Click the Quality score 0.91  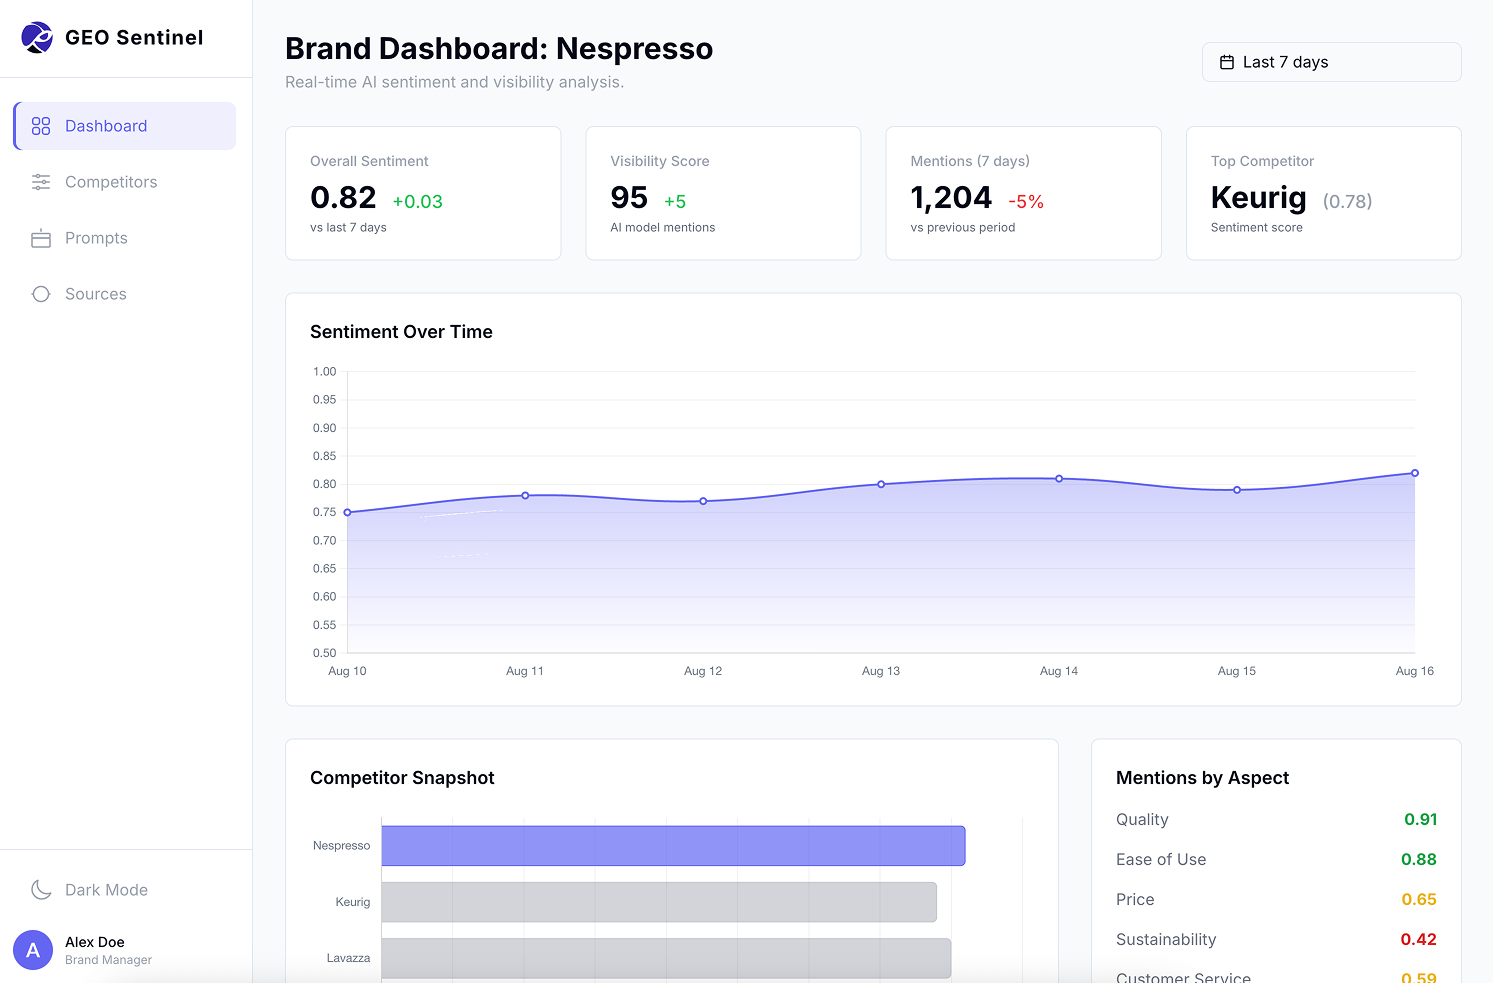[x=1420, y=819]
